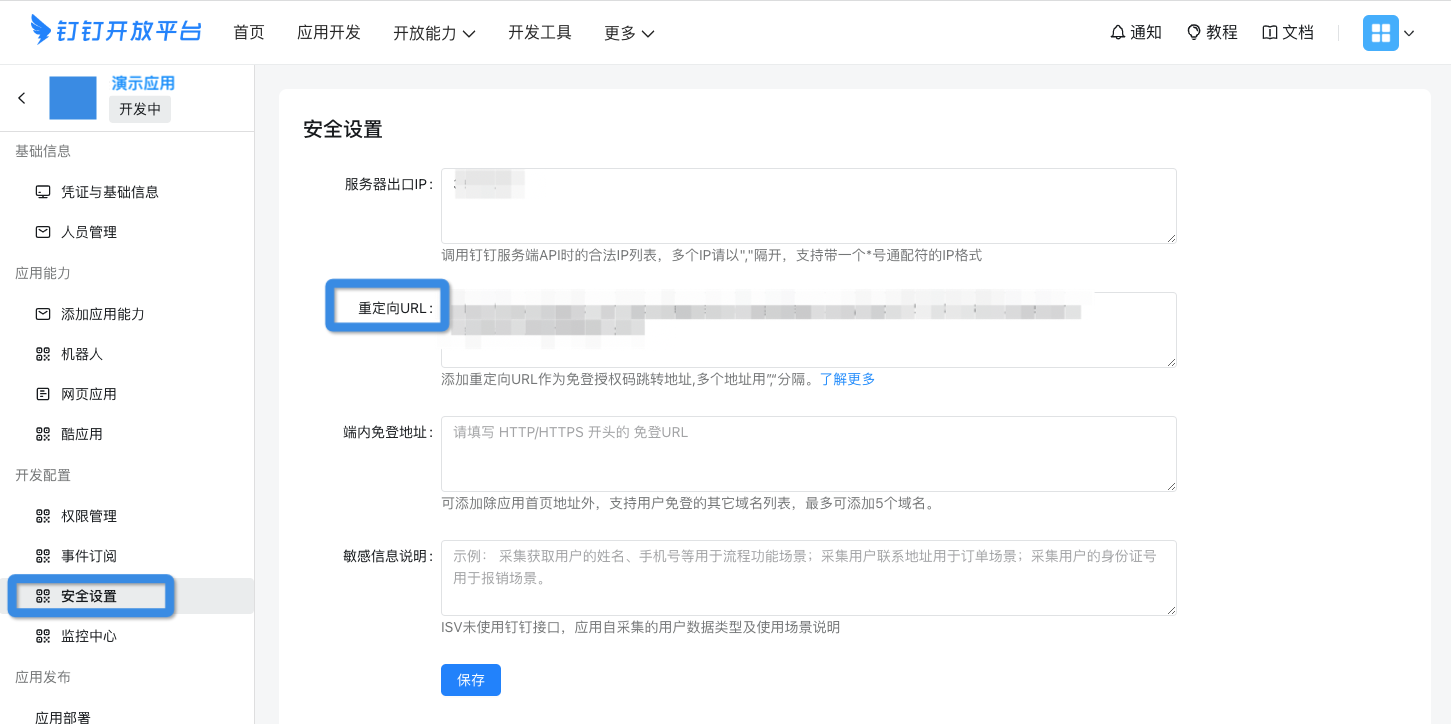Image resolution: width=1451 pixels, height=724 pixels.
Task: Click the 演示应用 app name
Action: 143,83
